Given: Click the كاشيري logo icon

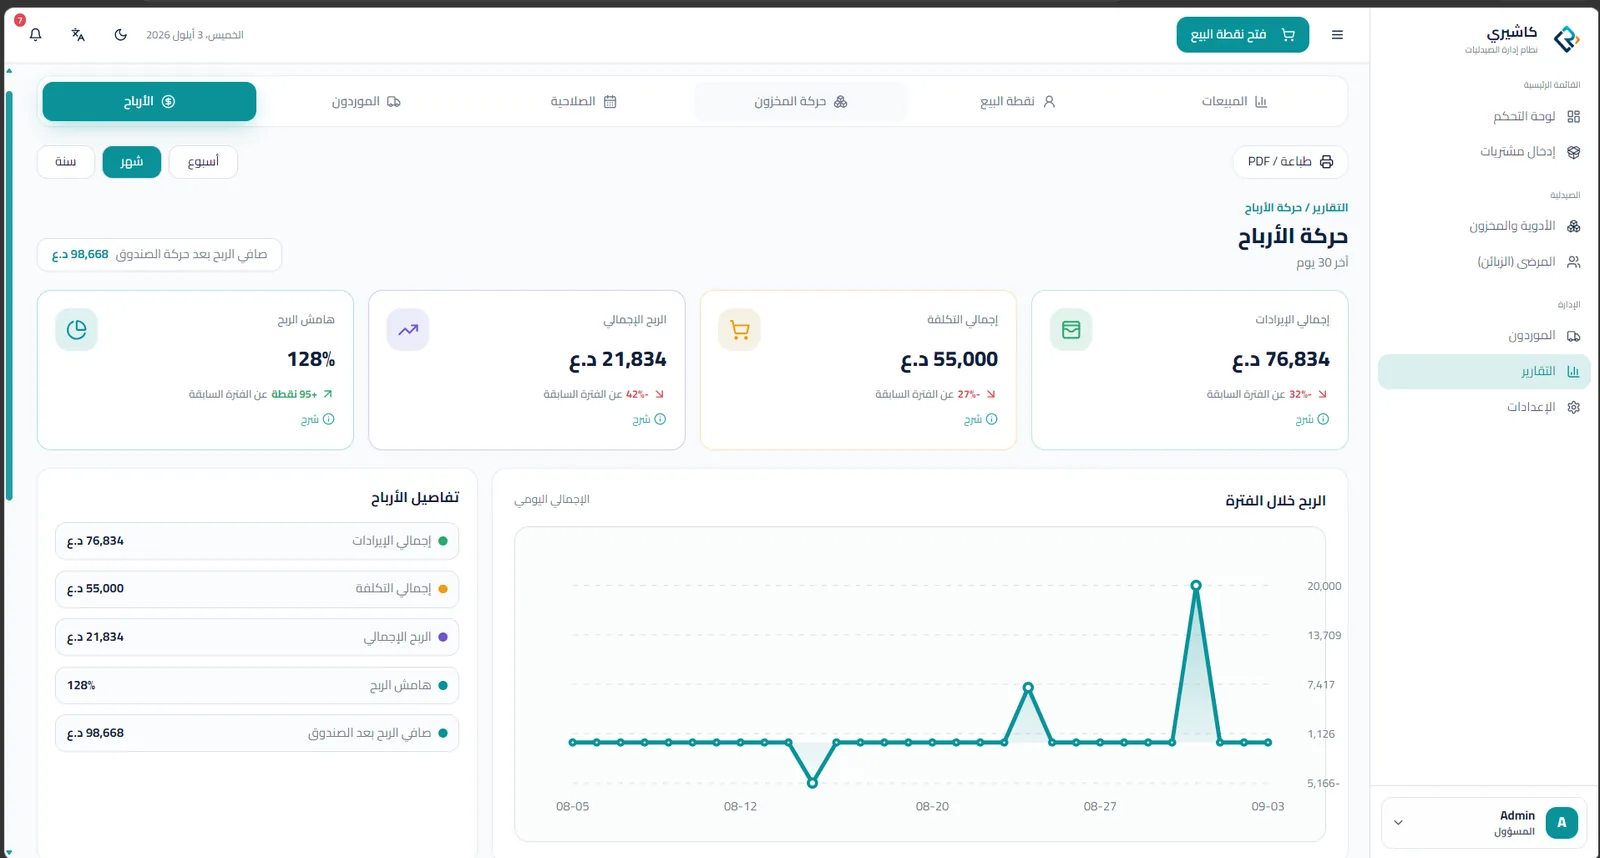Looking at the screenshot, I should pos(1566,39).
